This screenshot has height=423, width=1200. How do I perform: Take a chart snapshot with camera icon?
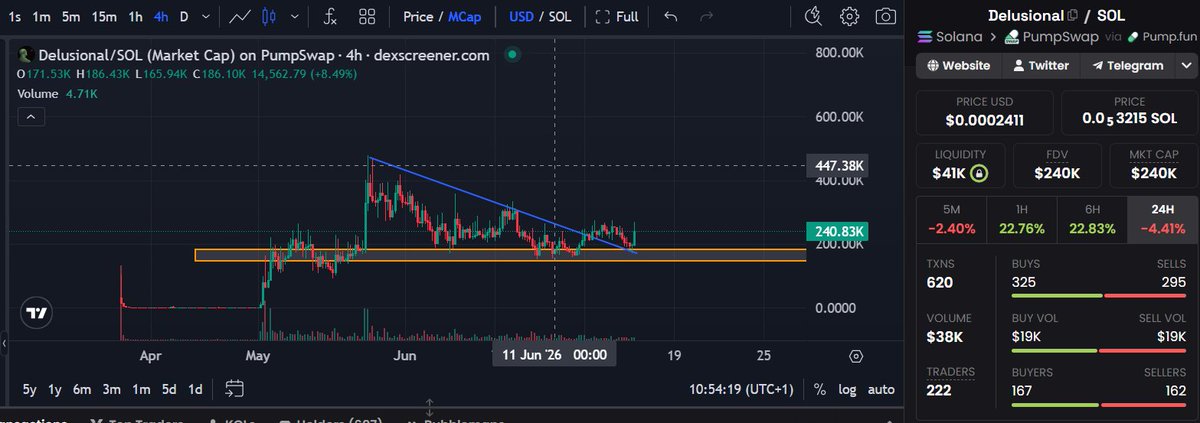[885, 17]
